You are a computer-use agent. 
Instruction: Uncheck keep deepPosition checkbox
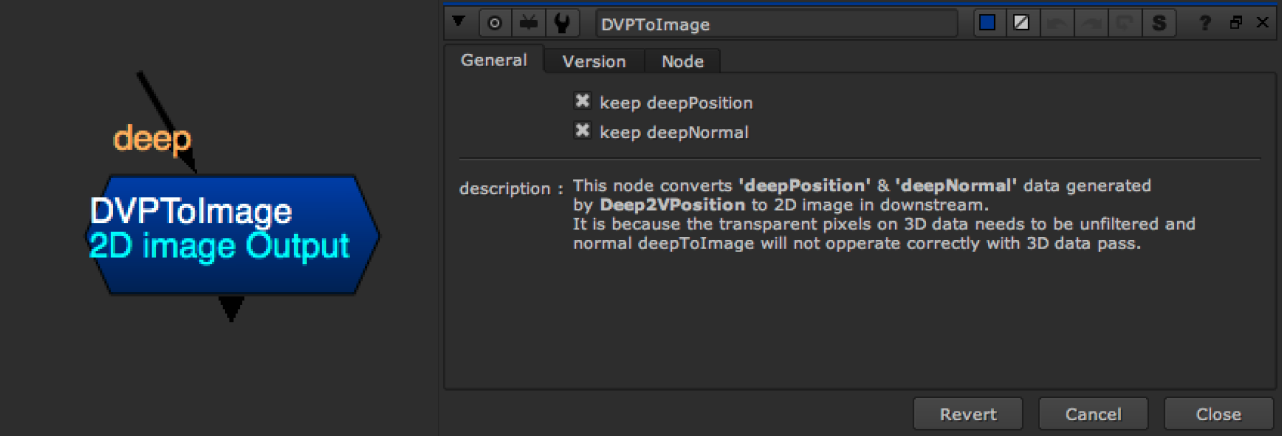(x=581, y=101)
